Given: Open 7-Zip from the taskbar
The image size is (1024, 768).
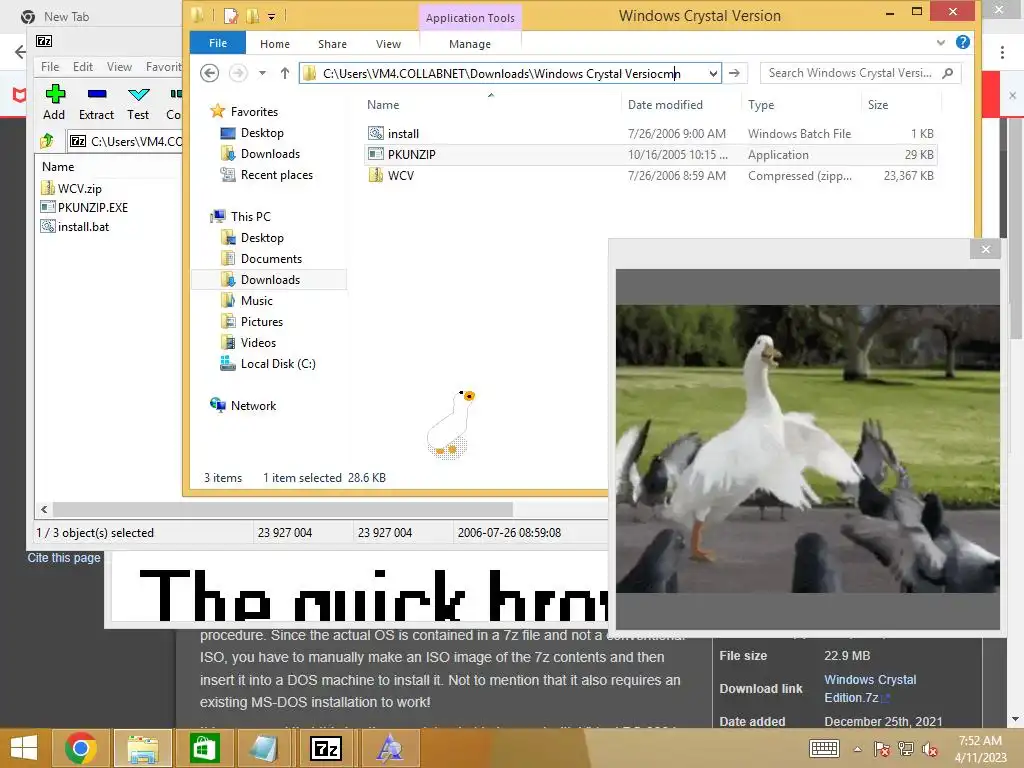Looking at the screenshot, I should tap(325, 748).
